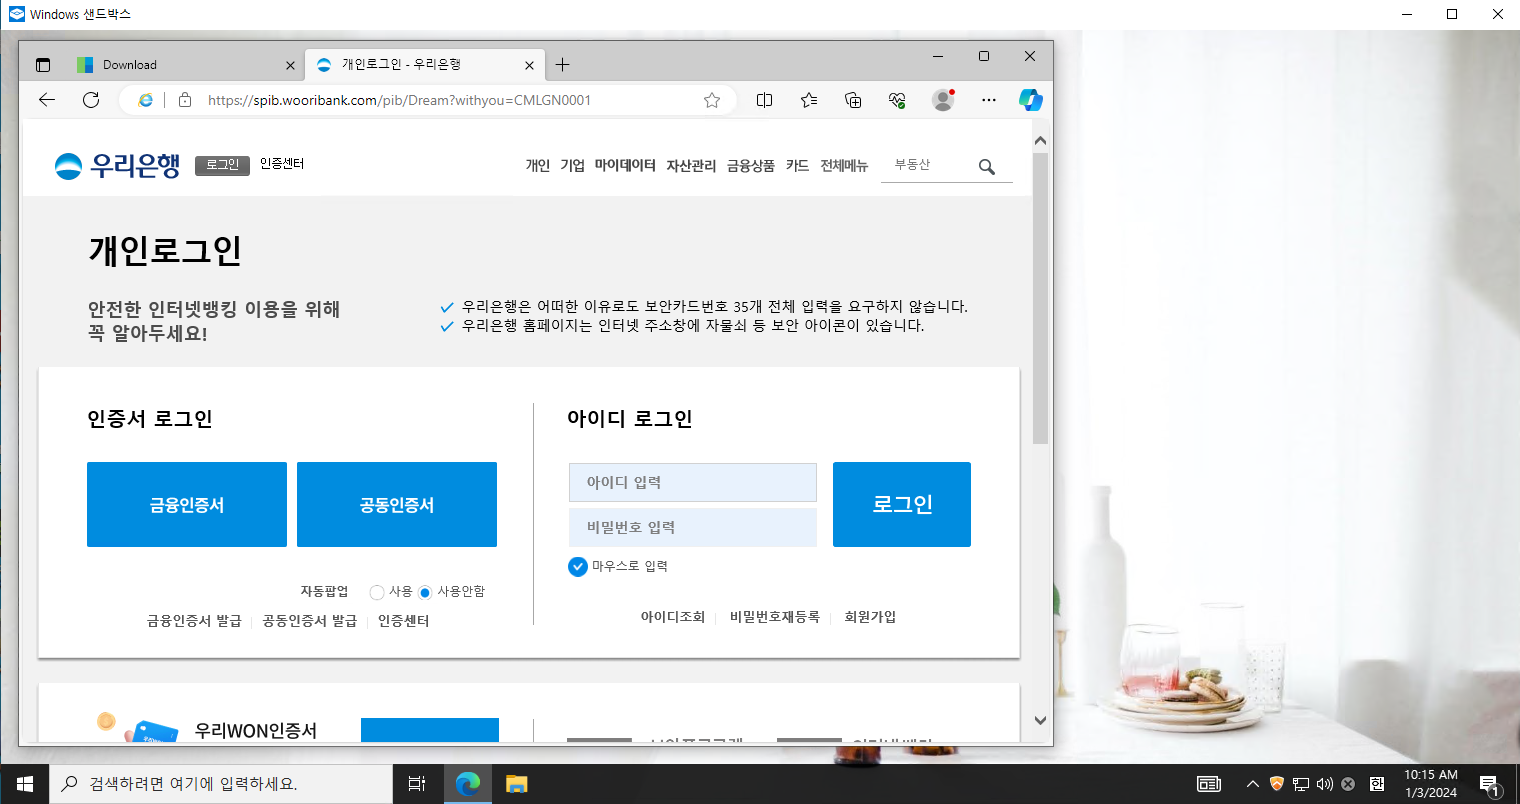Image resolution: width=1520 pixels, height=804 pixels.
Task: Refresh the page
Action: point(91,100)
